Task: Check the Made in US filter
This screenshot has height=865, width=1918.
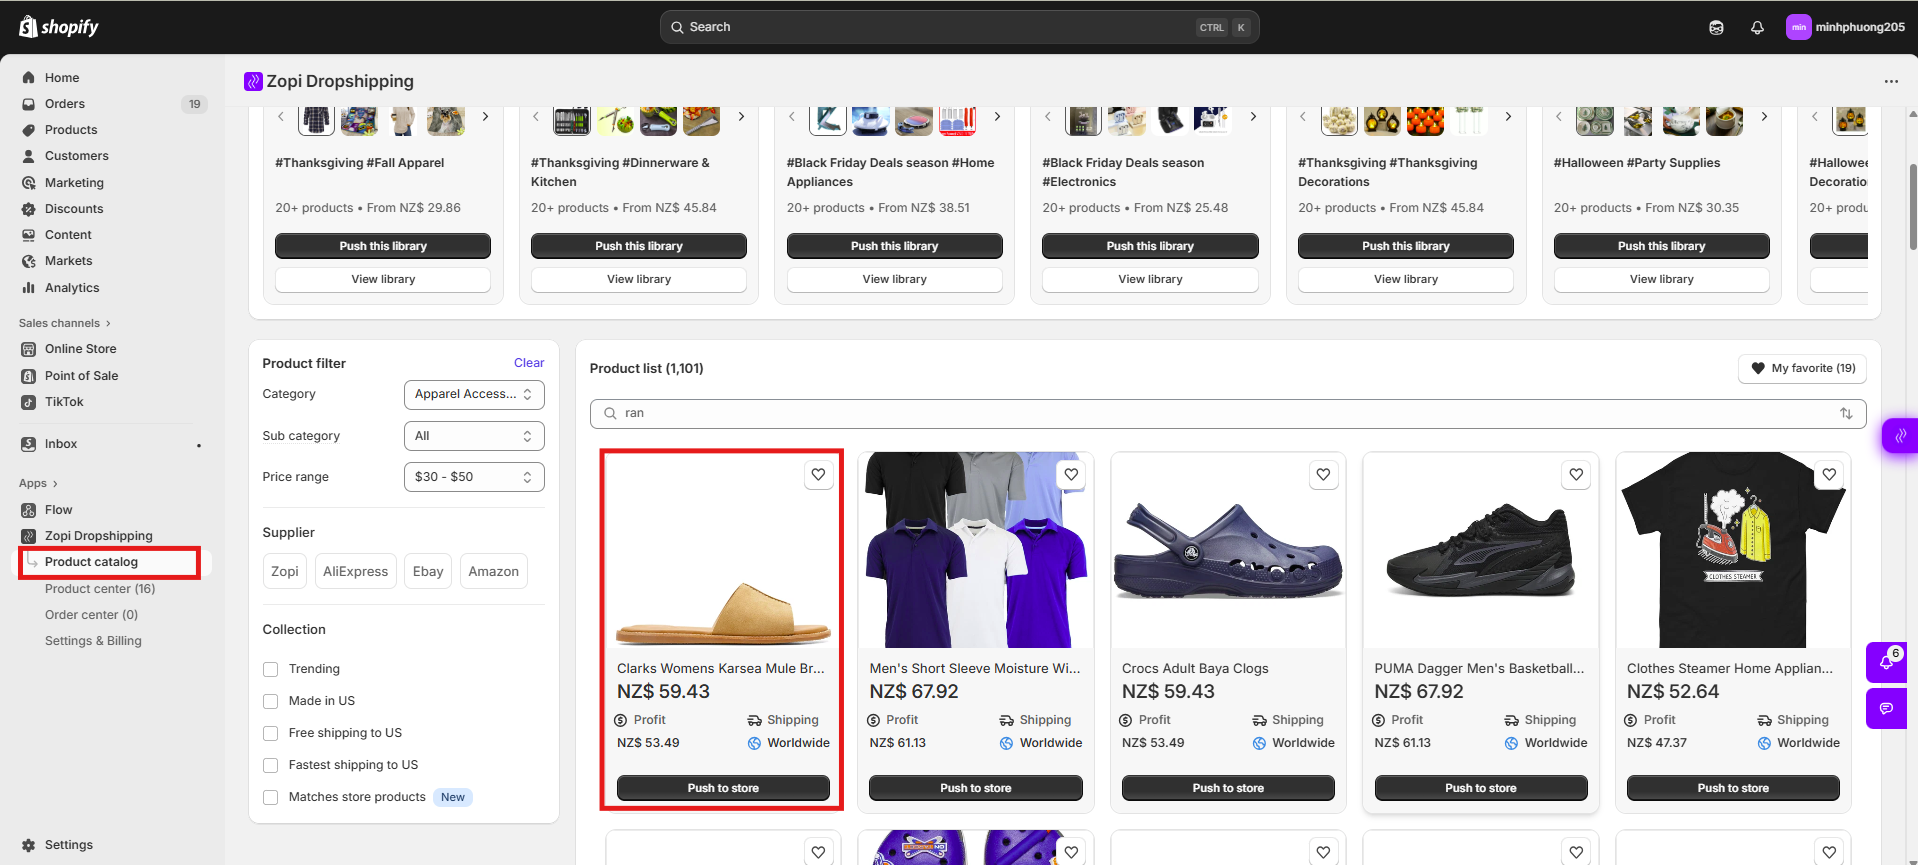Action: 270,701
